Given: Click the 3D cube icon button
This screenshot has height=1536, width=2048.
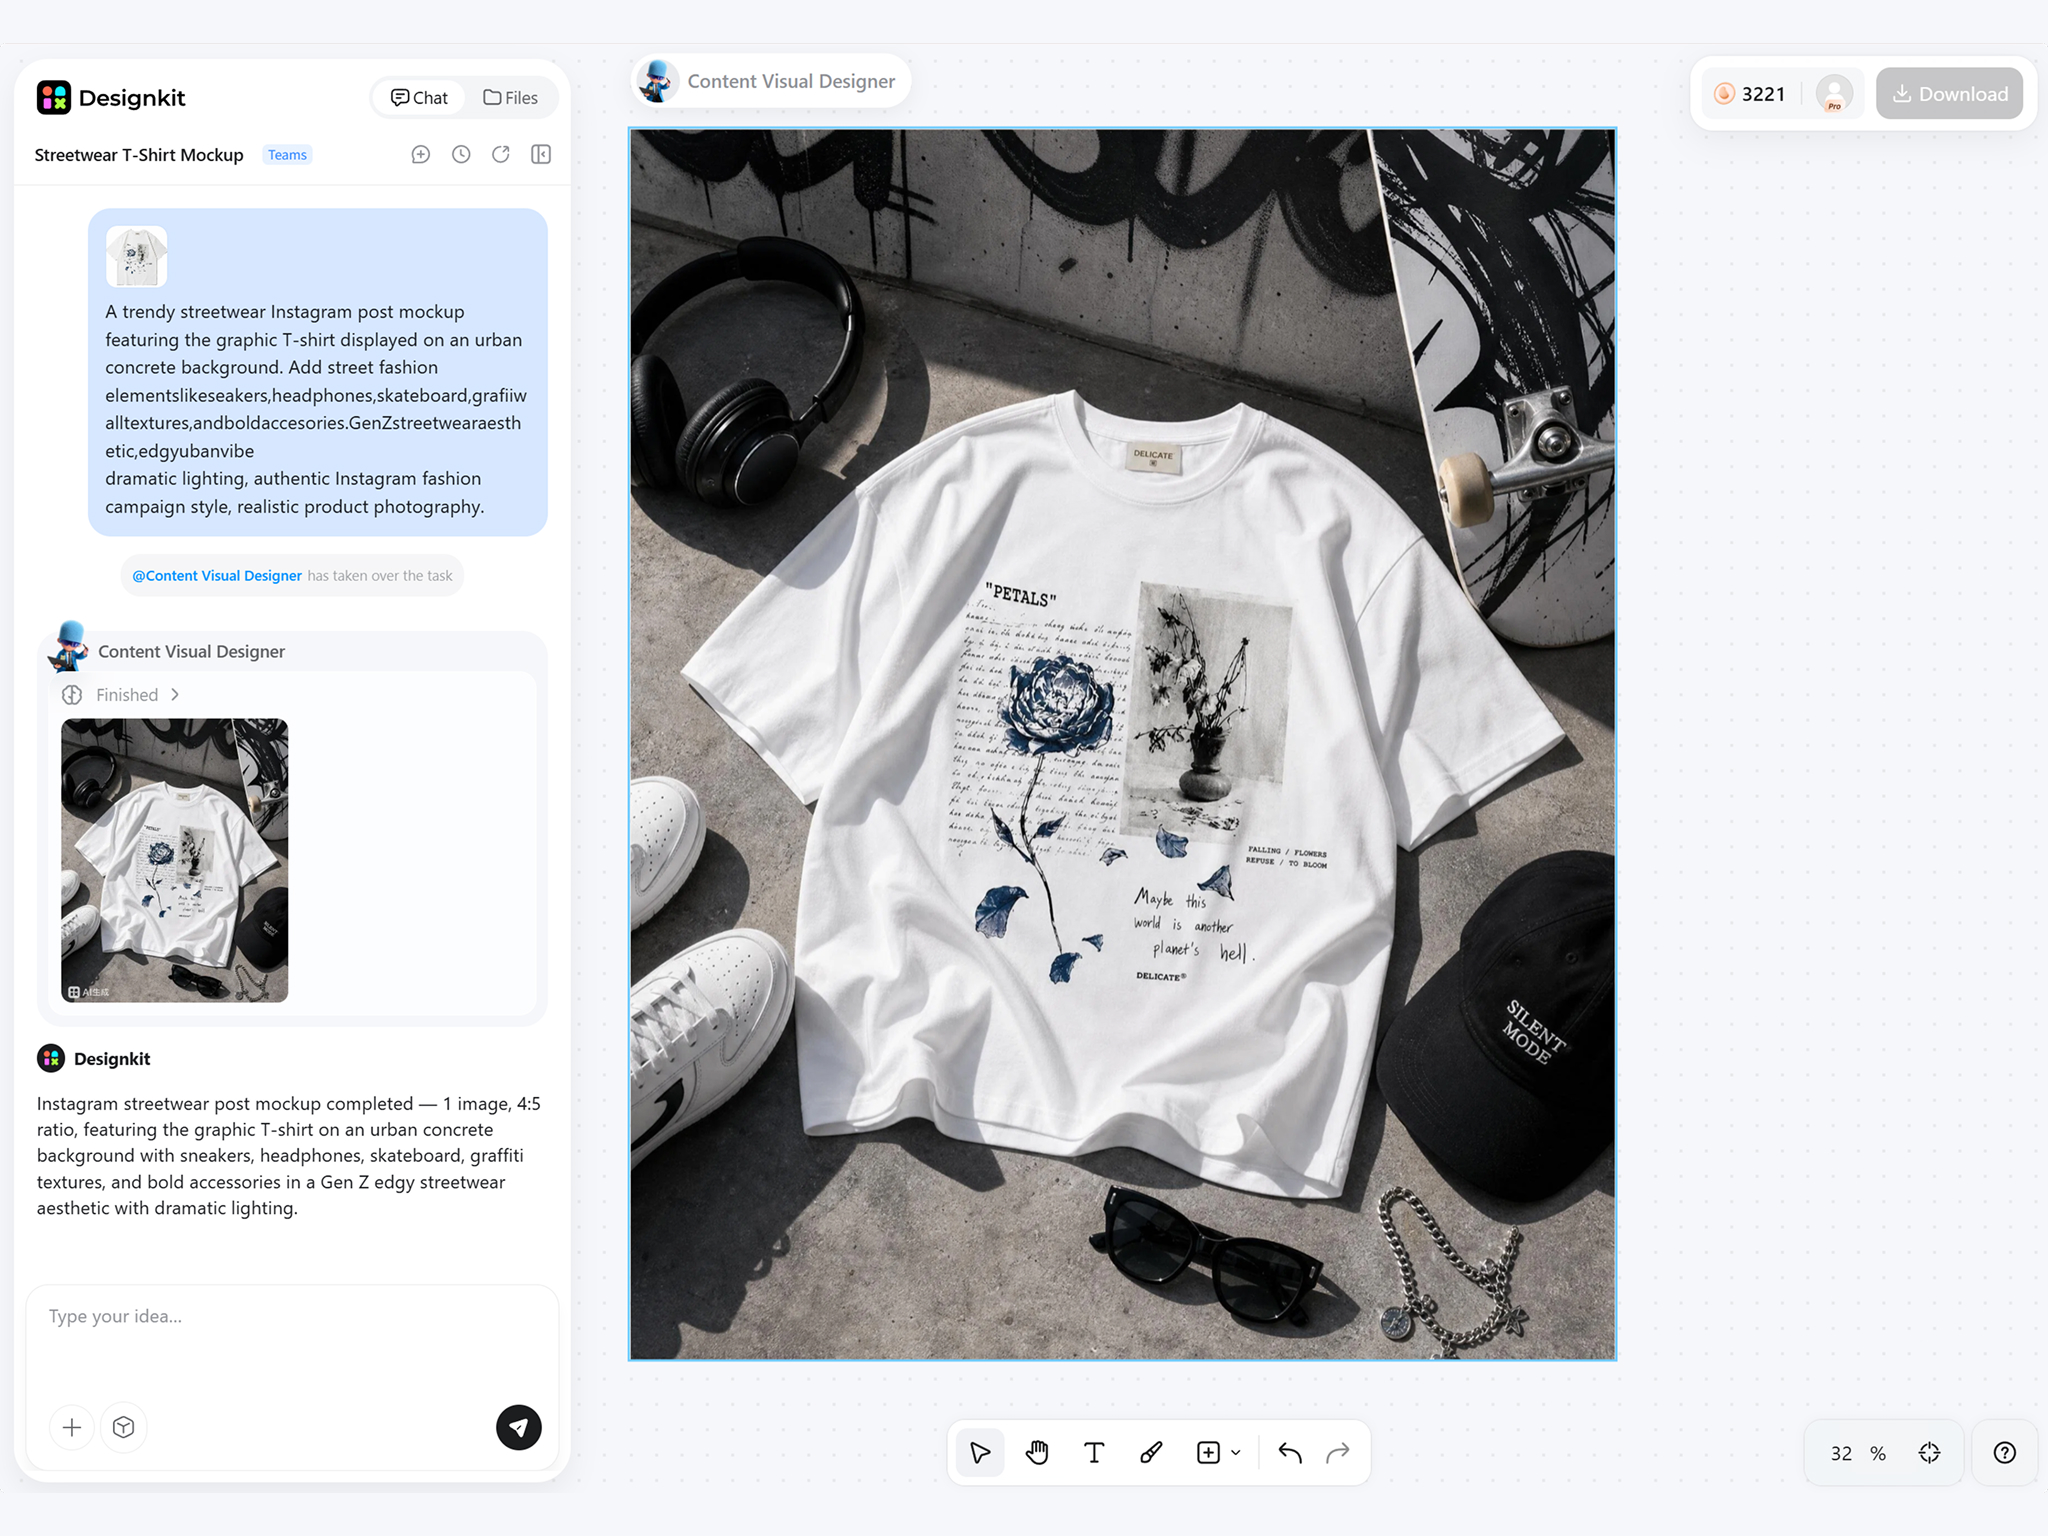Looking at the screenshot, I should pyautogui.click(x=124, y=1427).
